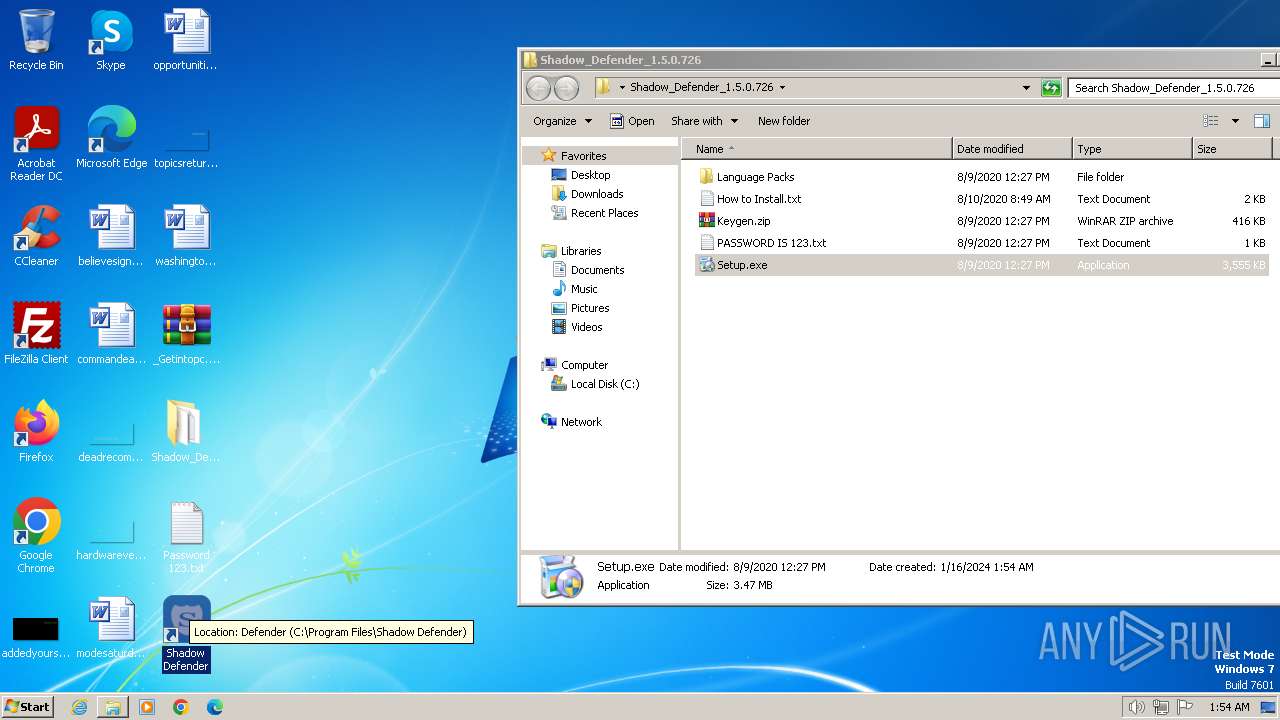Open the Organize dropdown menu
This screenshot has width=1280, height=720.
click(562, 121)
